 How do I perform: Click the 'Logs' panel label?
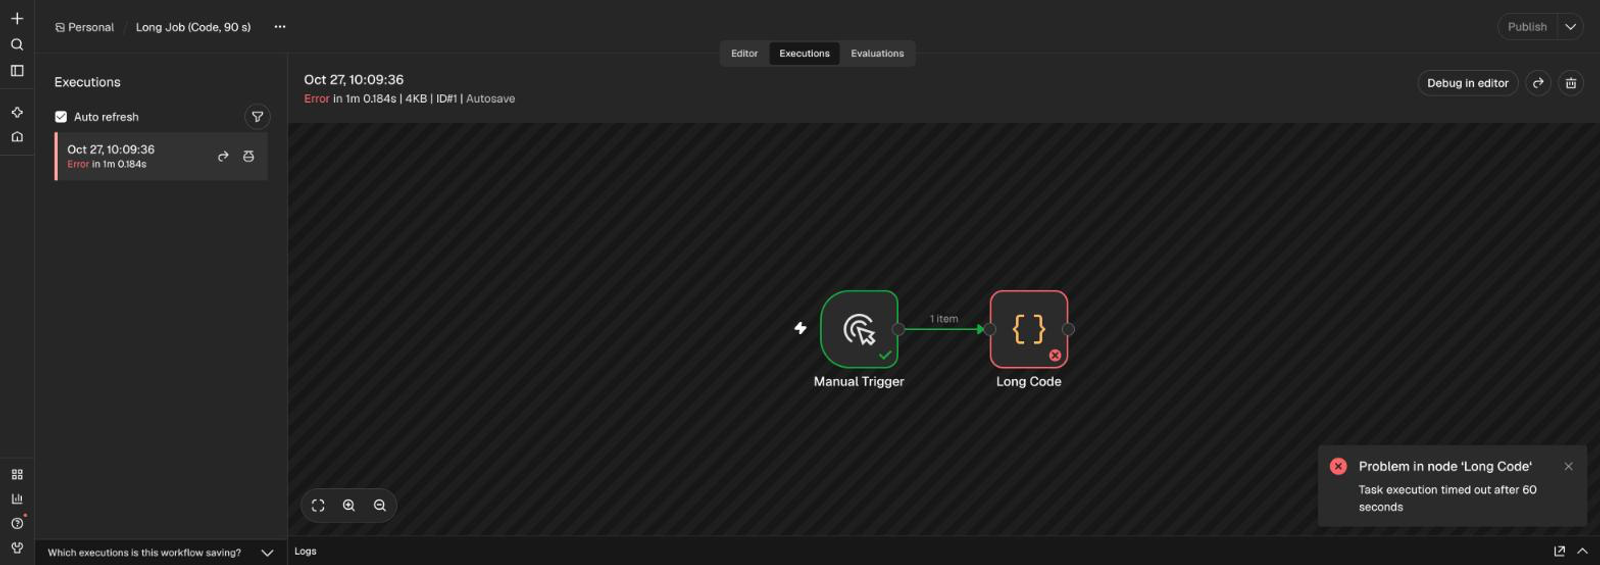pyautogui.click(x=305, y=551)
